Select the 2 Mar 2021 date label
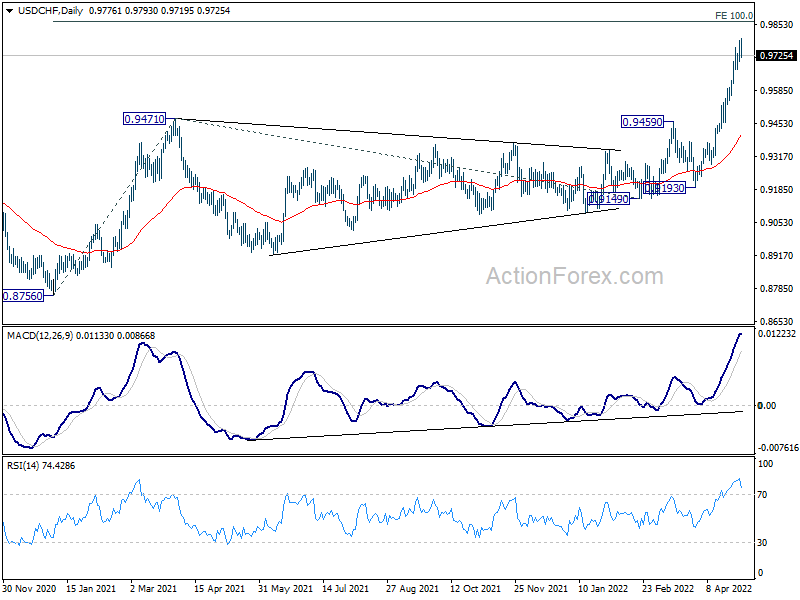 pos(154,588)
